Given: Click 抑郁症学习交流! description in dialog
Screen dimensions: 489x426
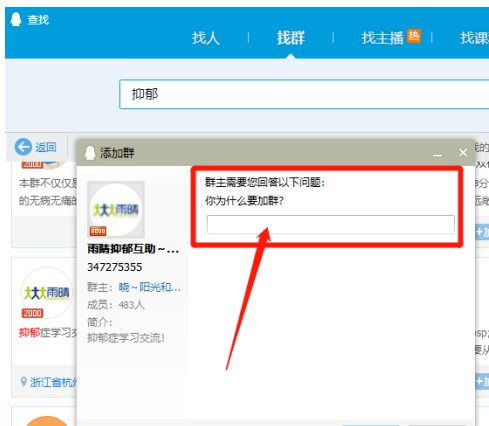Looking at the screenshot, I should pos(126,338).
